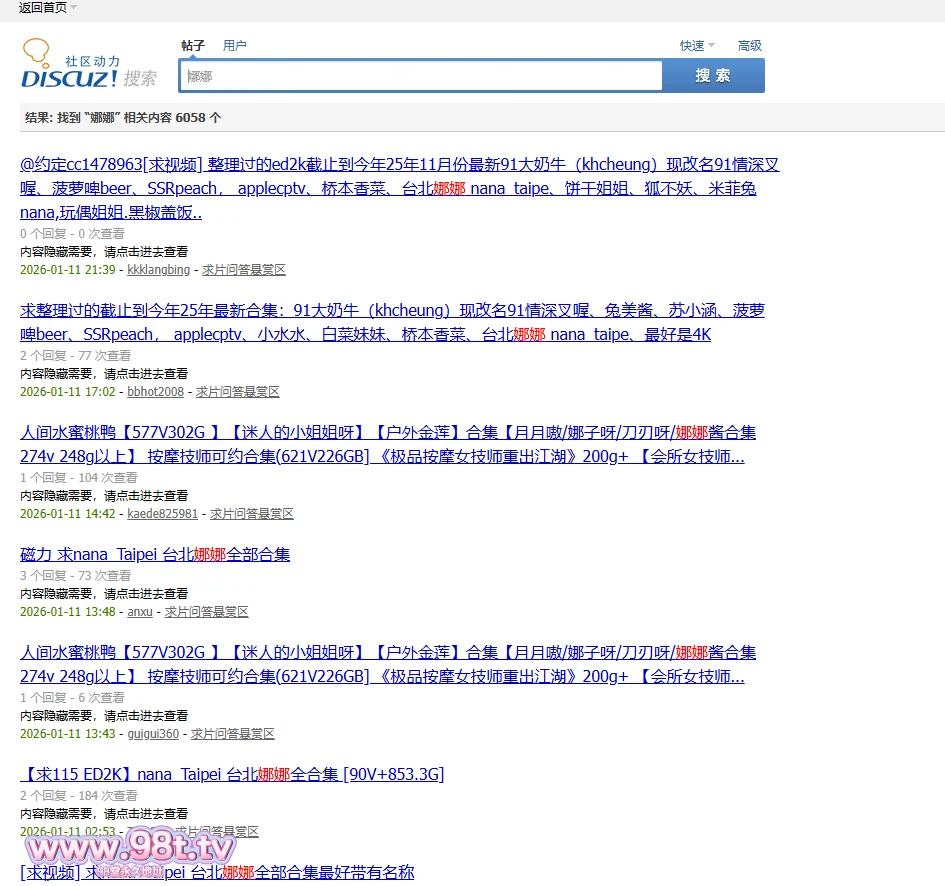This screenshot has width=945, height=886.
Task: Switch to the 用户 search tab
Action: (x=235, y=45)
